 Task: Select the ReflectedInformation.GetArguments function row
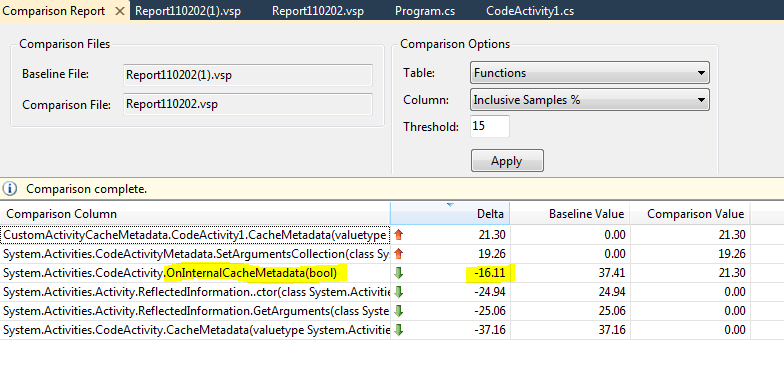point(375,311)
